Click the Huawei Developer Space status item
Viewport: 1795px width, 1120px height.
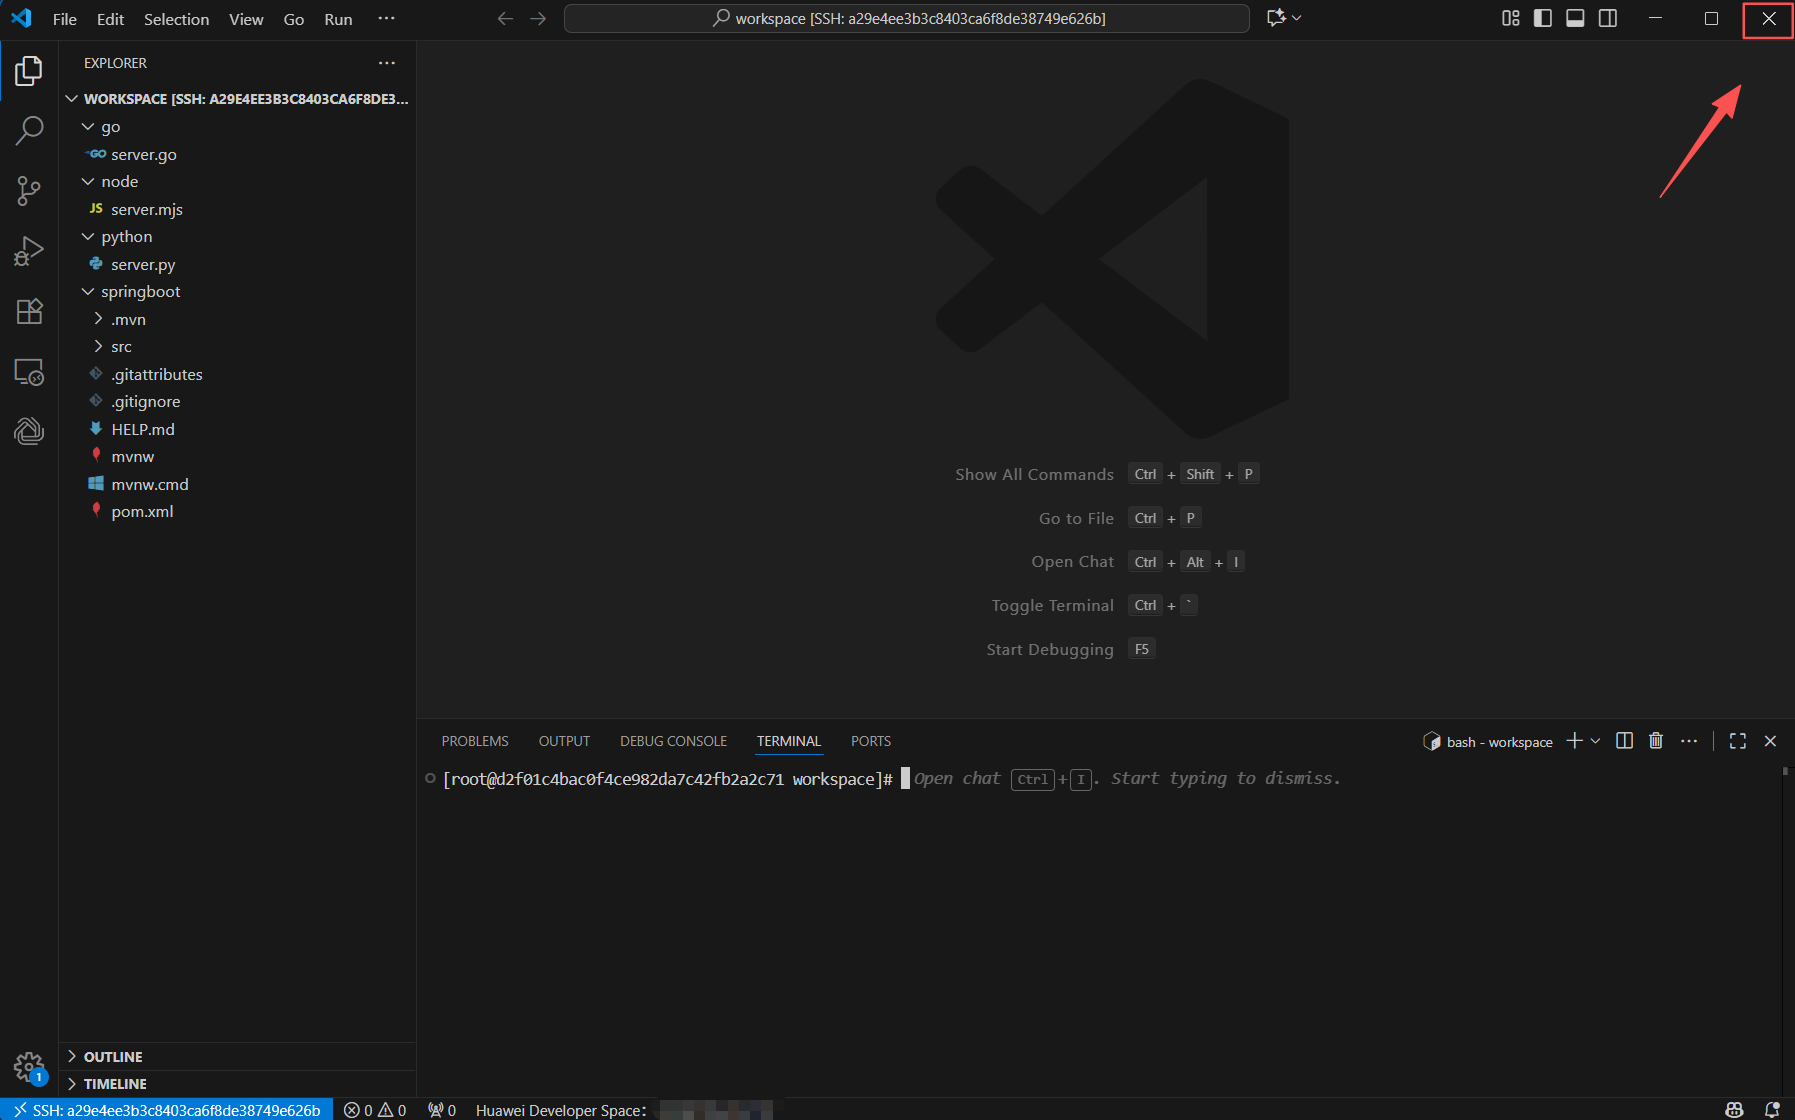(x=623, y=1110)
